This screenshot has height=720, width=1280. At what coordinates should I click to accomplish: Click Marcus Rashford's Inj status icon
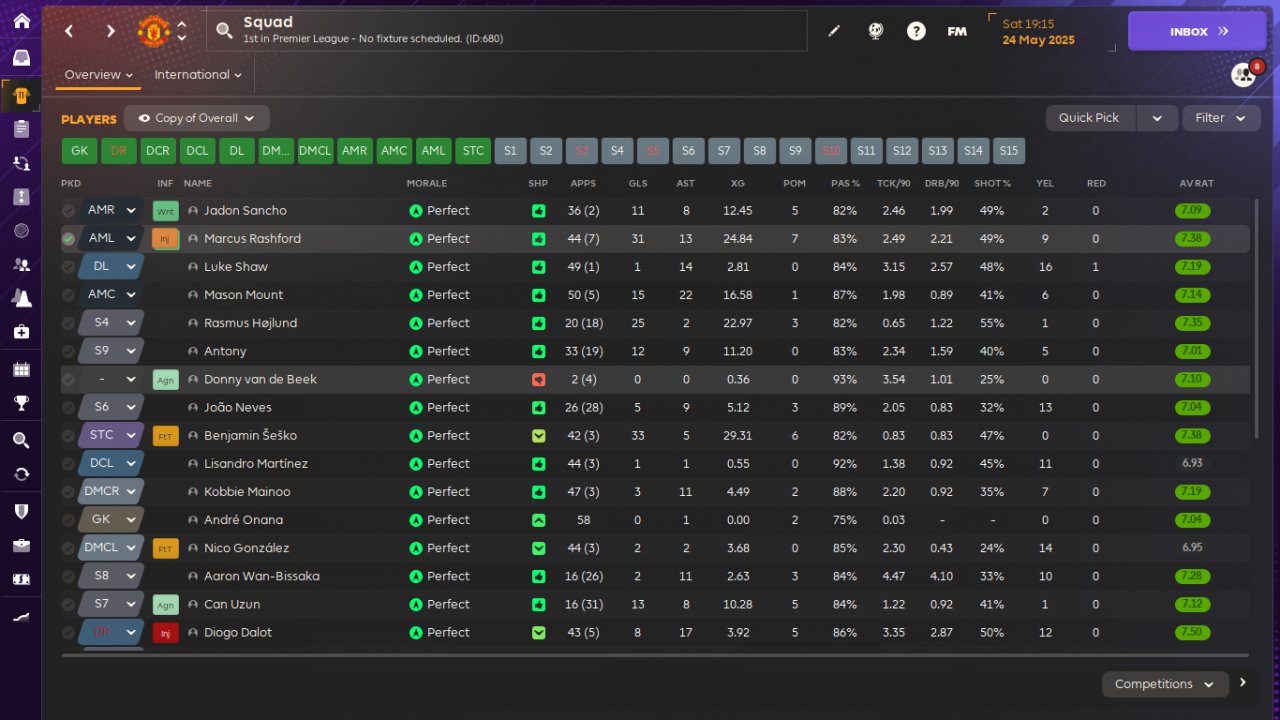point(165,239)
